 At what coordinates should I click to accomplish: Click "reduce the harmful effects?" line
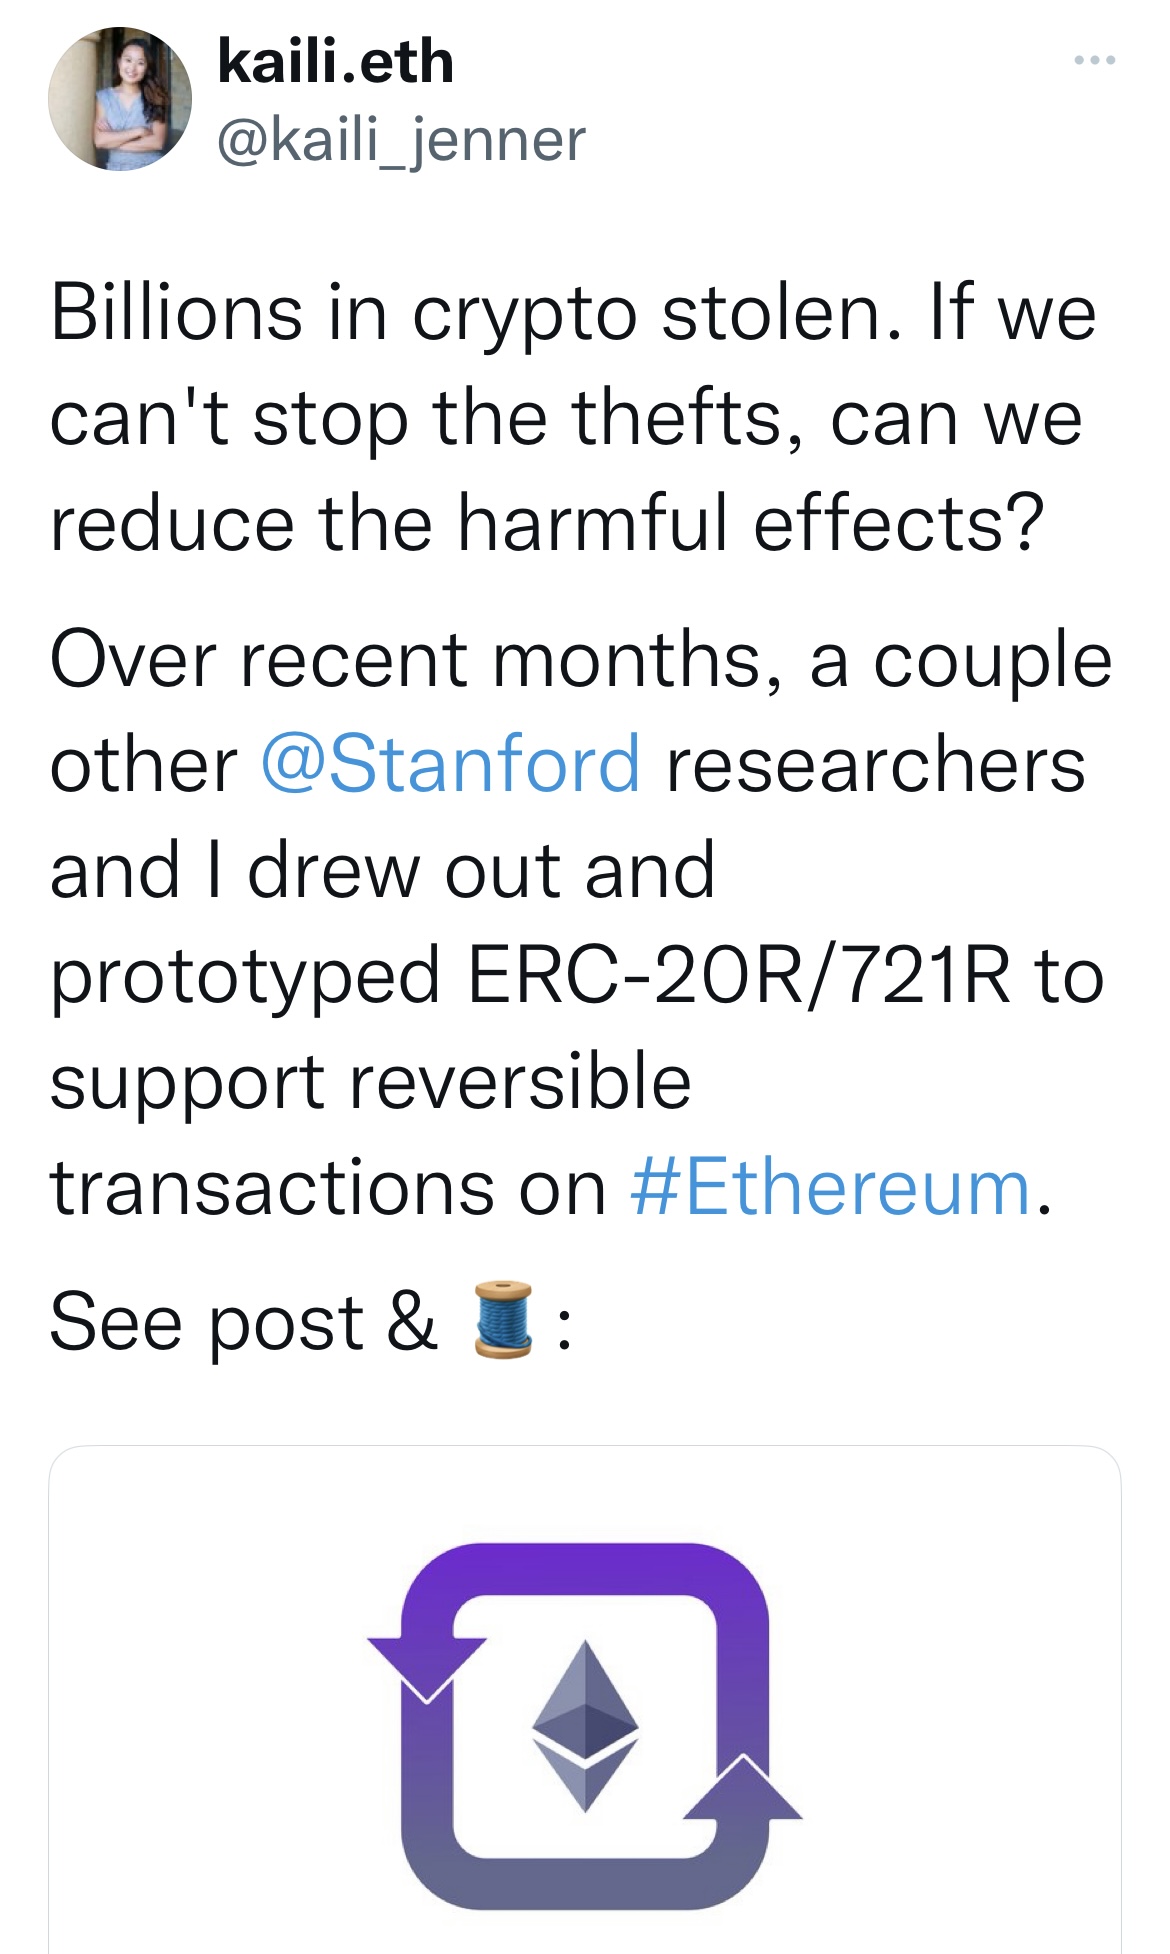[547, 523]
